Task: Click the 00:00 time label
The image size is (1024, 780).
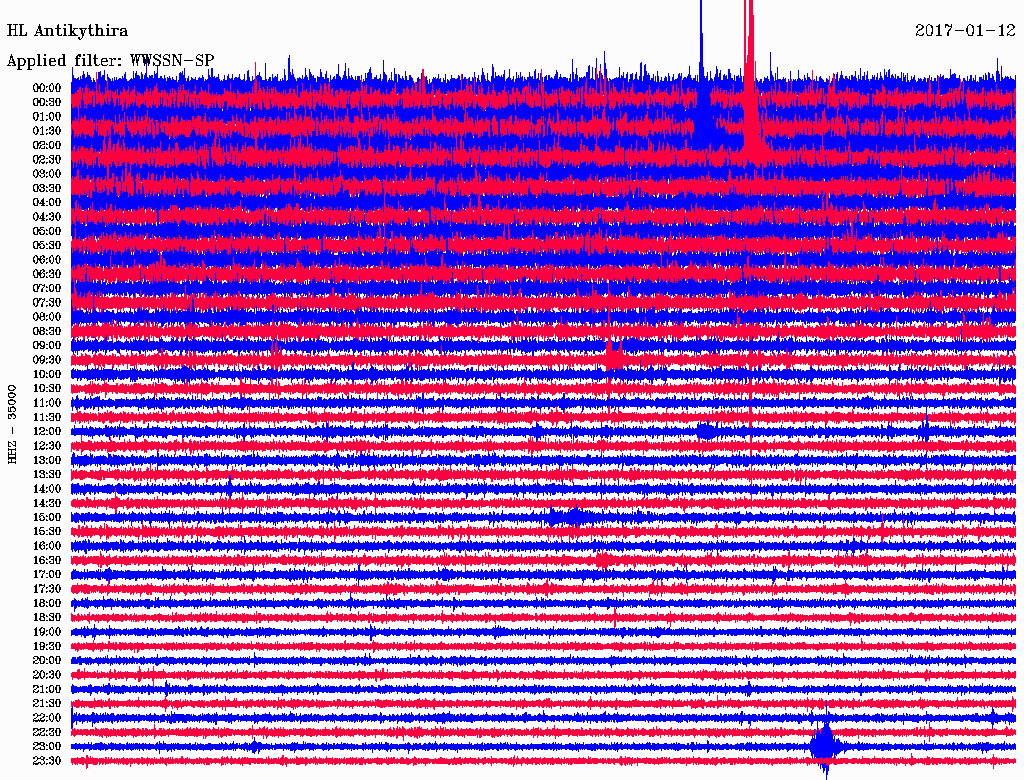Action: (47, 88)
